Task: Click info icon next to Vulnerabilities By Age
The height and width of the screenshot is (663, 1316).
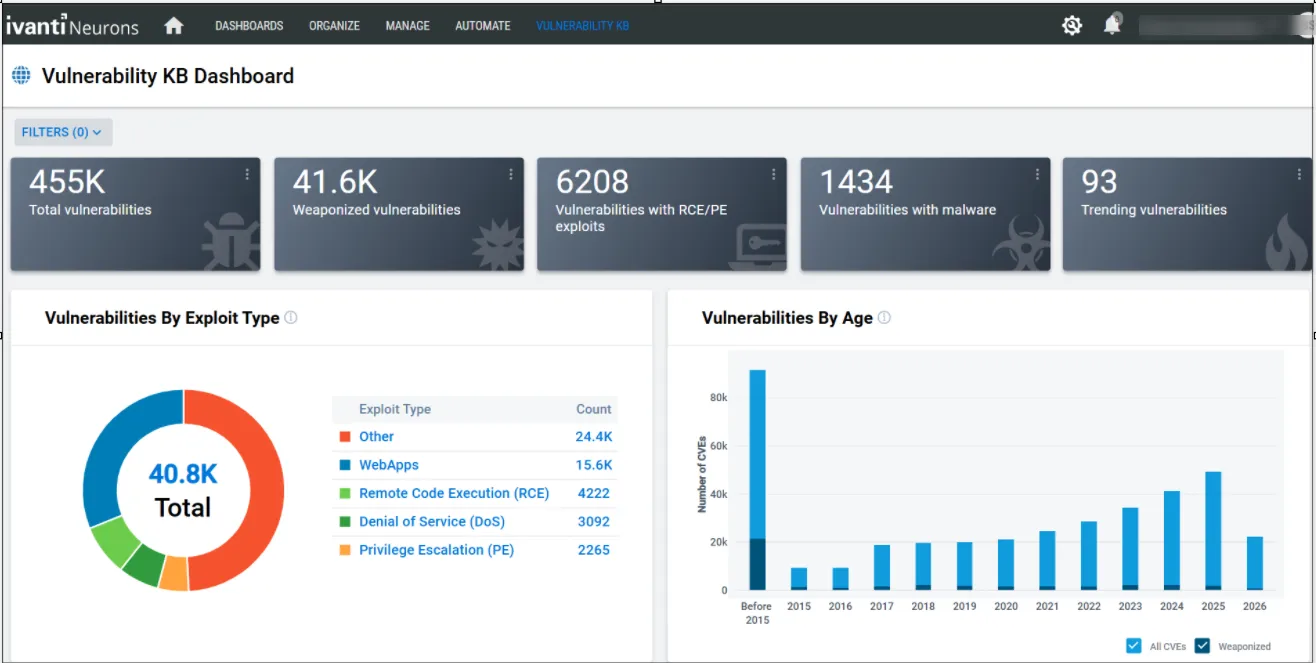Action: 884,318
